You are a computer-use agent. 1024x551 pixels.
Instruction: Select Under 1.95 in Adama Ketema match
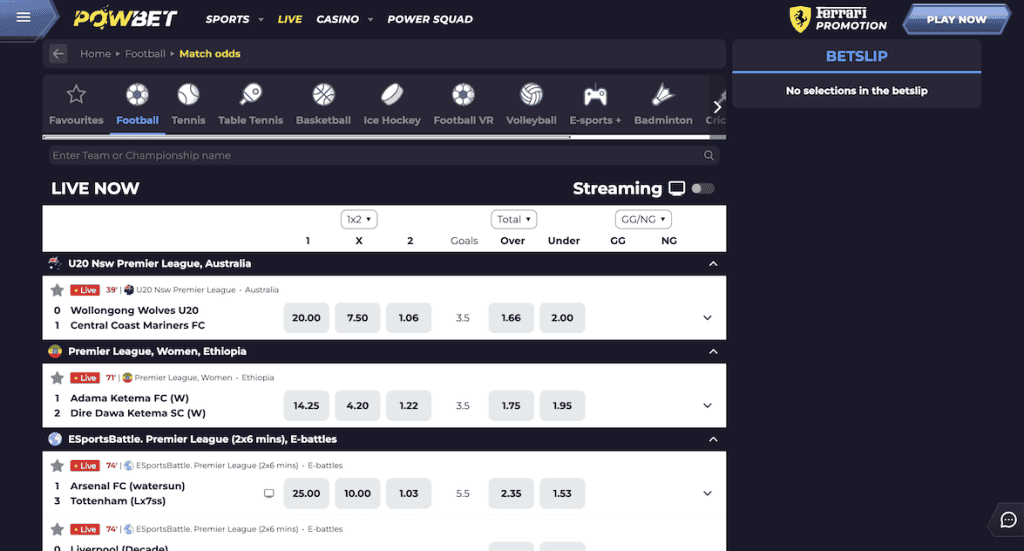[562, 405]
